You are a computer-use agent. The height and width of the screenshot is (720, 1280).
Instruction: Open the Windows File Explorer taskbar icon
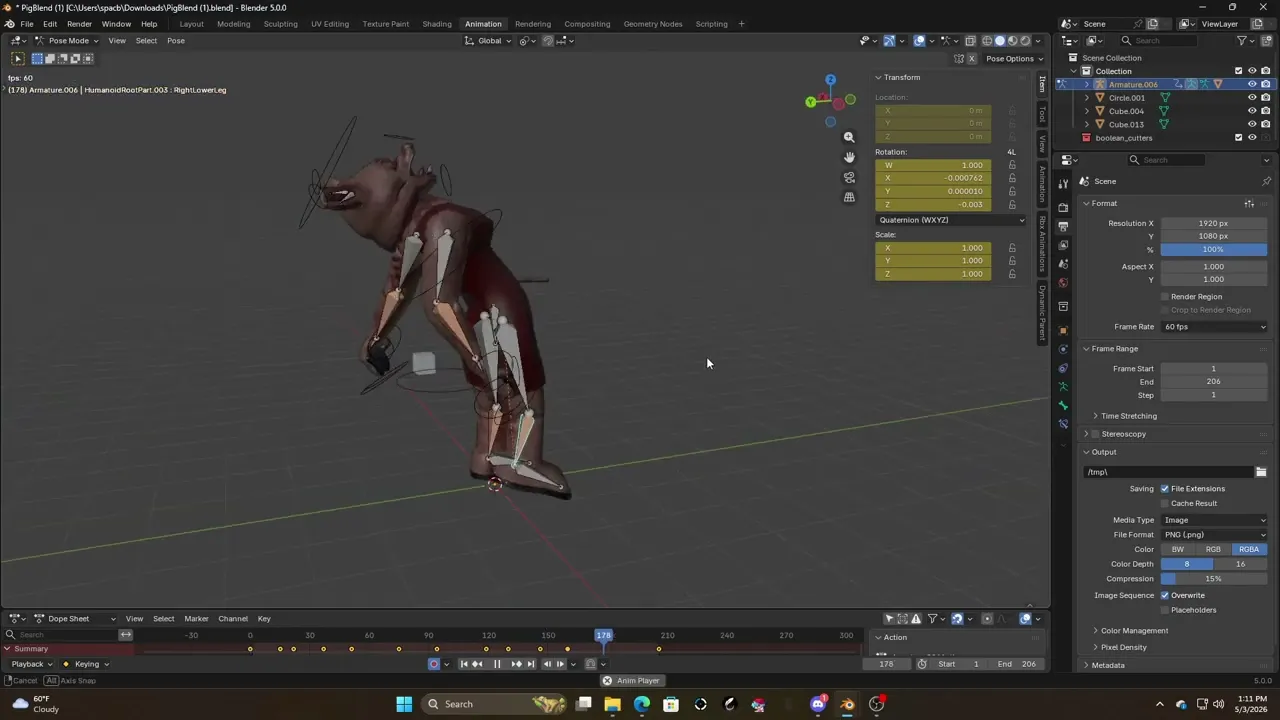pyautogui.click(x=612, y=704)
